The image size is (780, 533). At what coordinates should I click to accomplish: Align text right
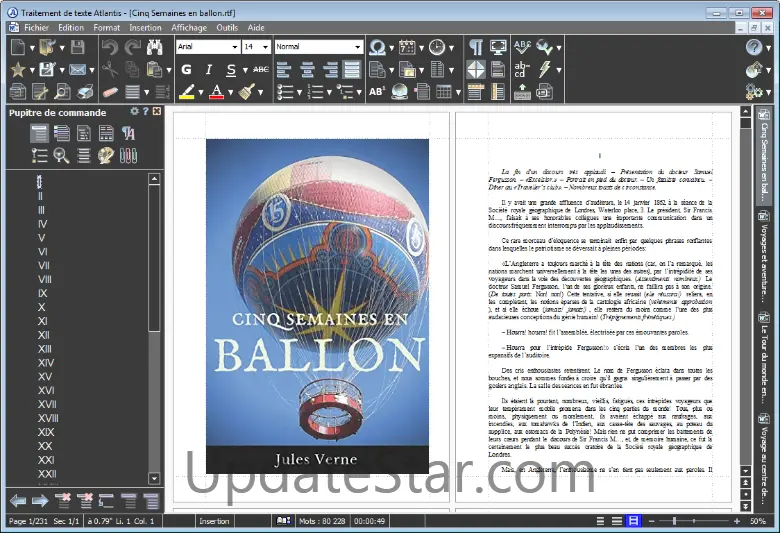(x=329, y=70)
